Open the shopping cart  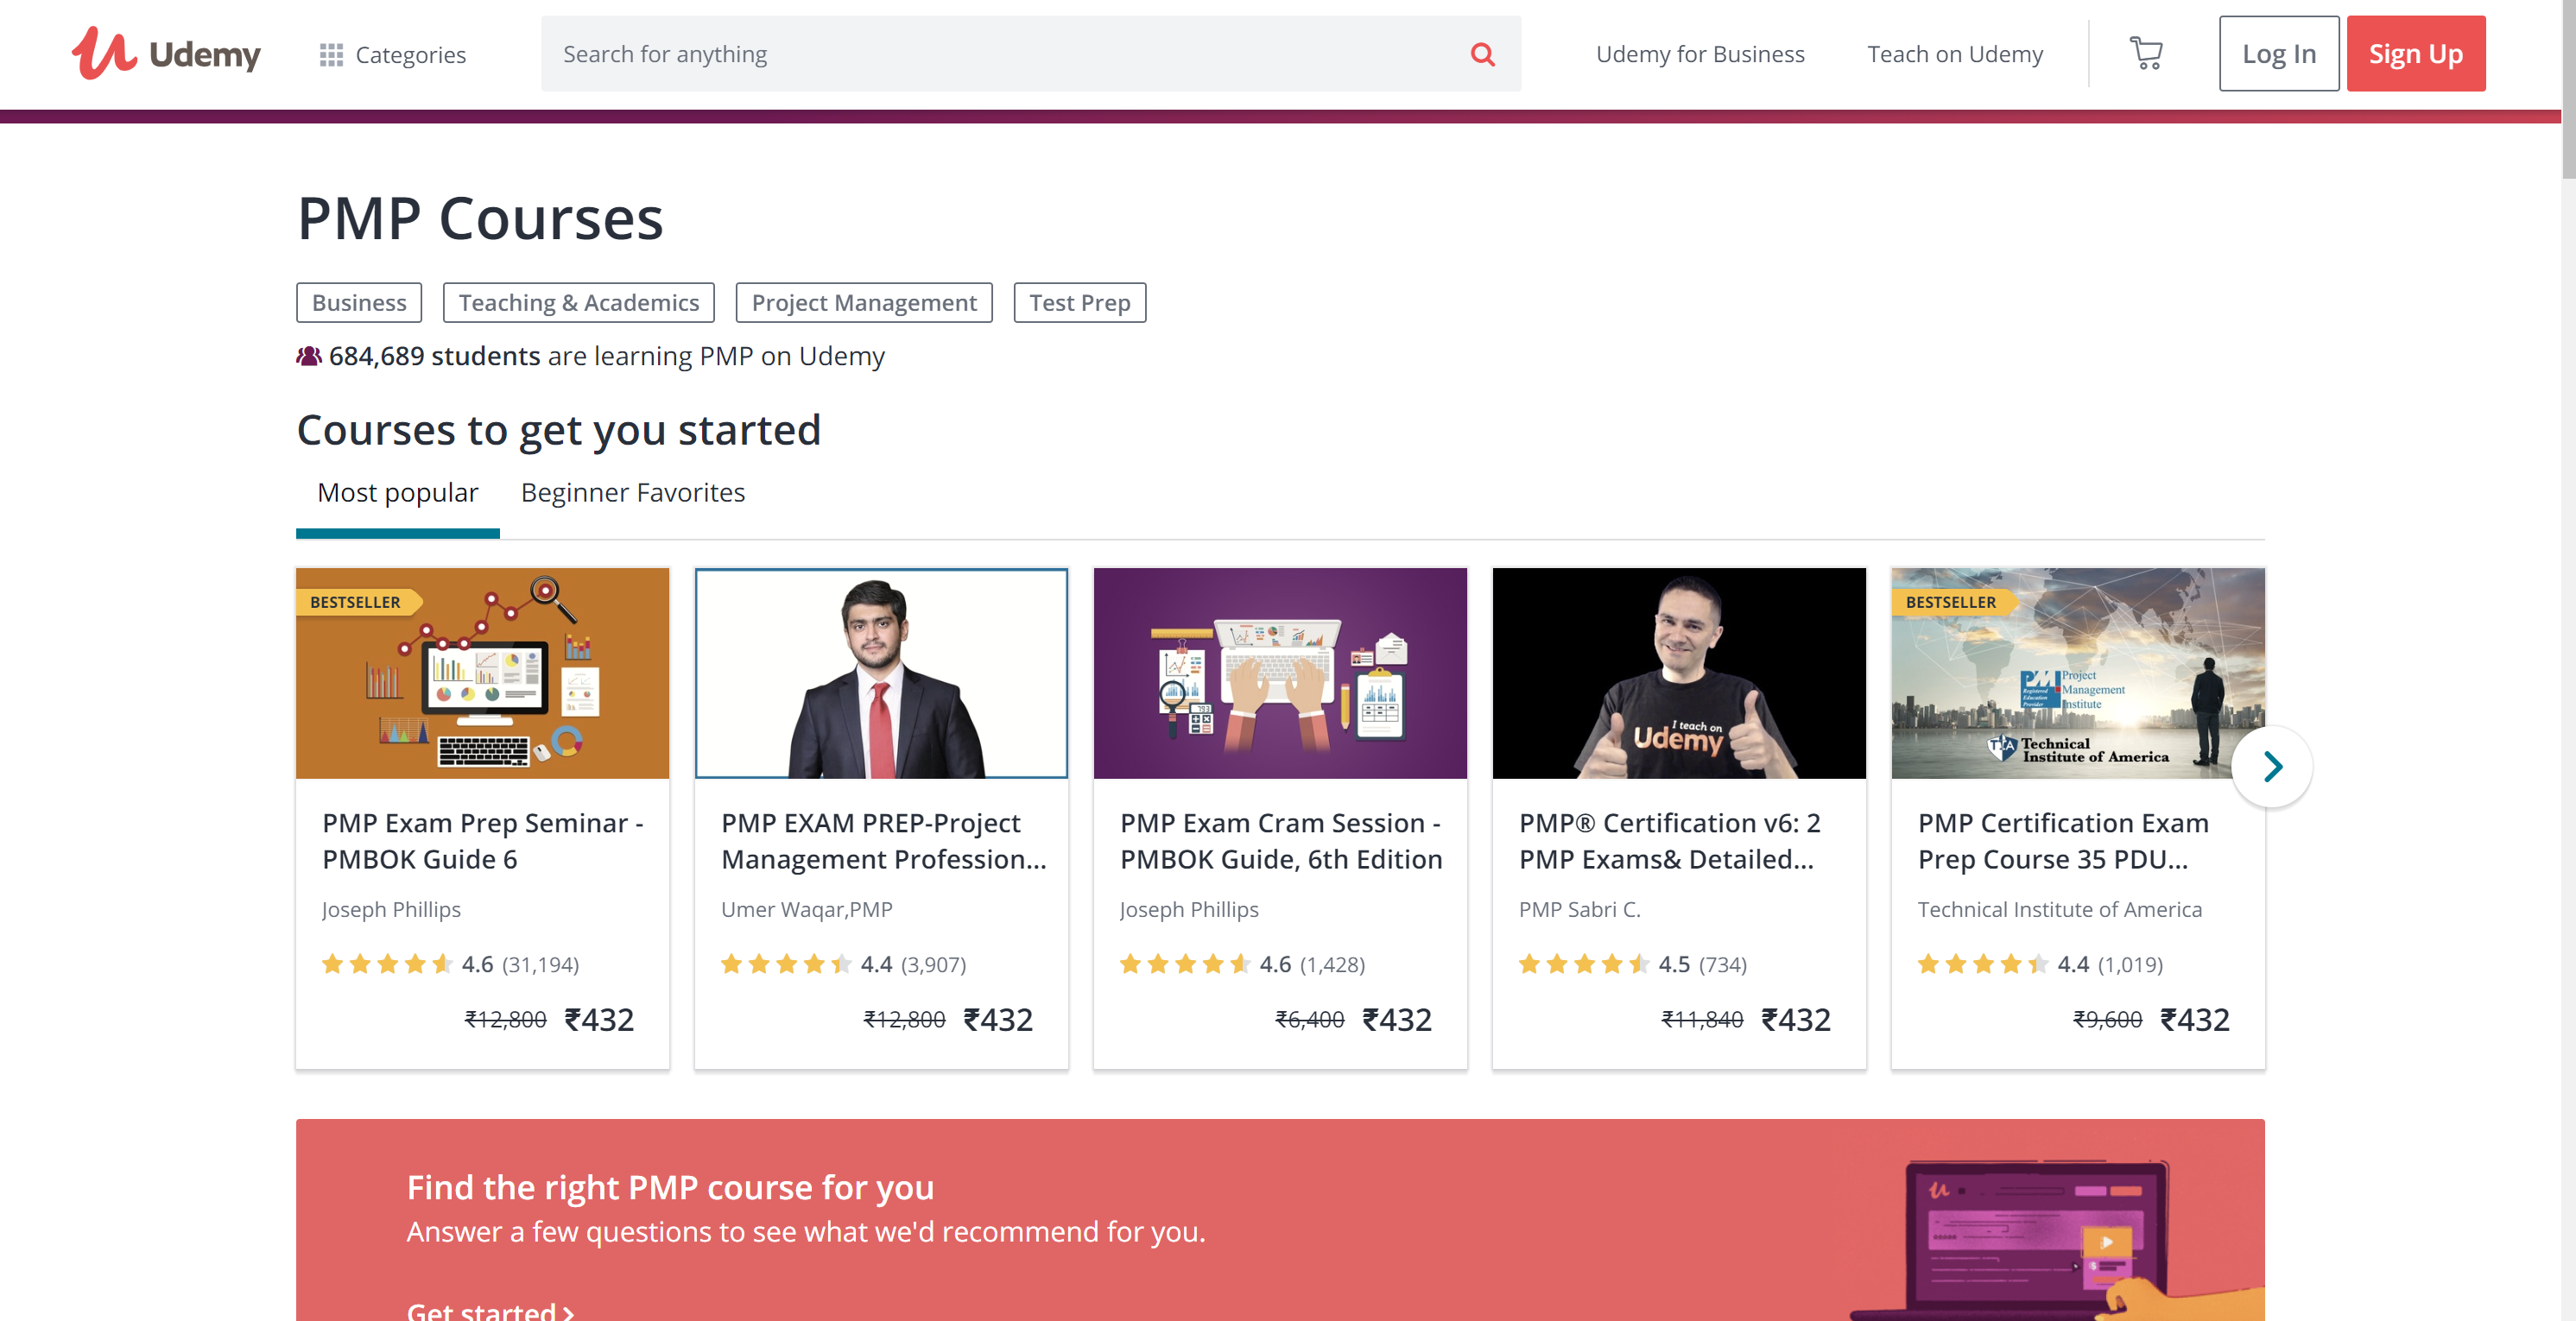2145,54
